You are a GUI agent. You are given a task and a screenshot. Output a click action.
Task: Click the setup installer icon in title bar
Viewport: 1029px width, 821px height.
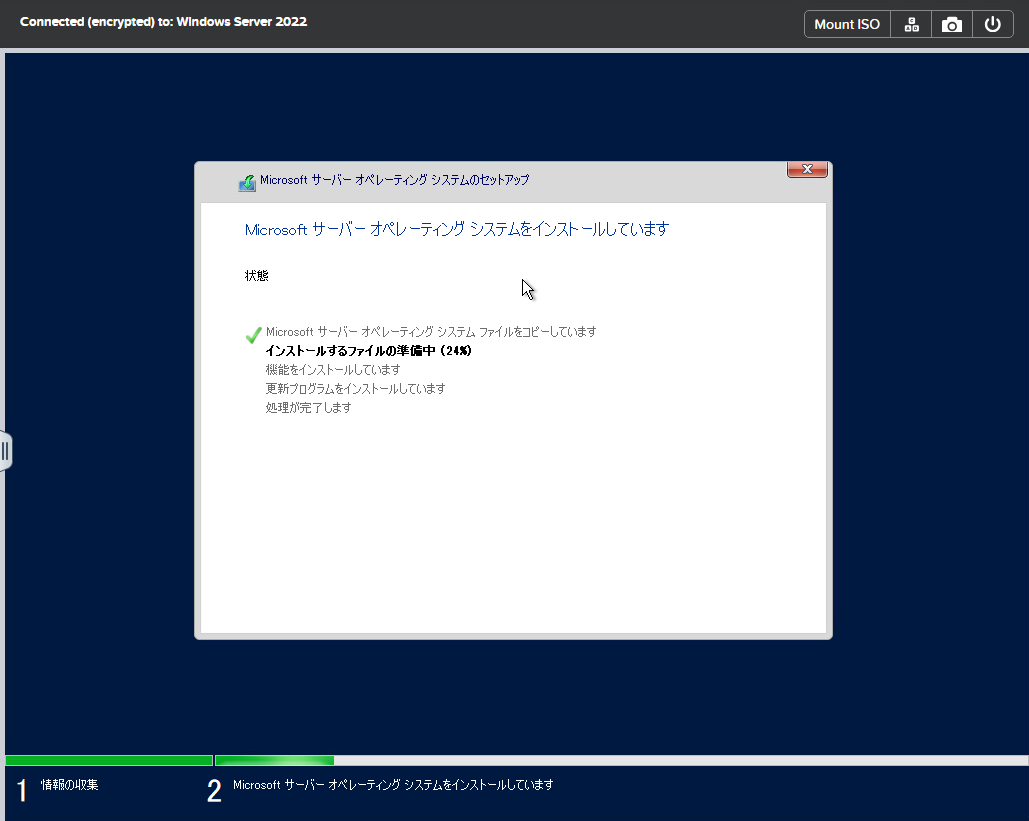[x=247, y=182]
